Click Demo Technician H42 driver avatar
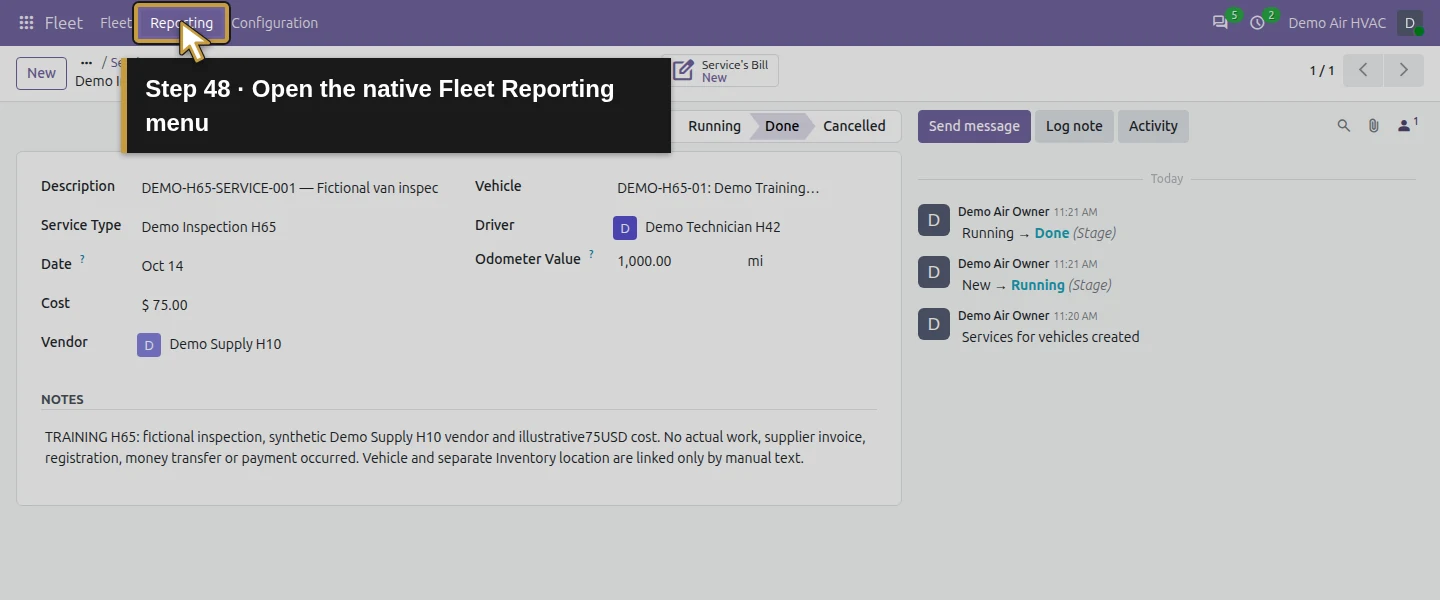This screenshot has width=1440, height=600. pyautogui.click(x=625, y=228)
